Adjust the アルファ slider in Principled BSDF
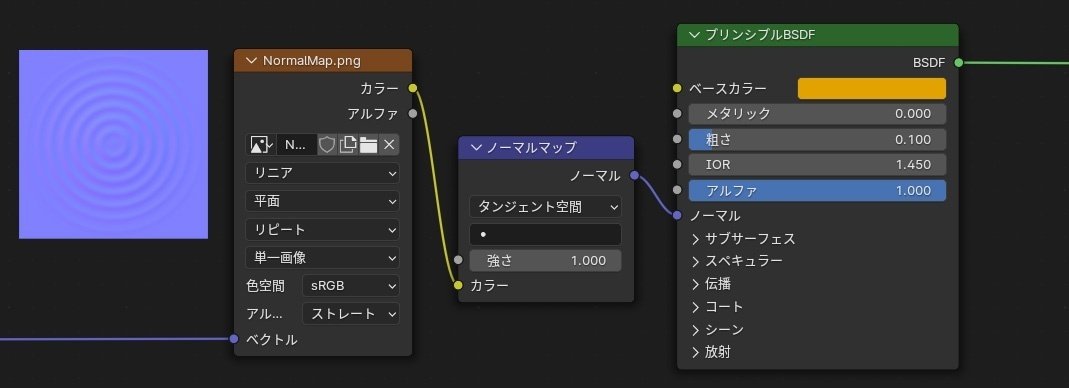This screenshot has height=388, width=1069. pos(817,190)
